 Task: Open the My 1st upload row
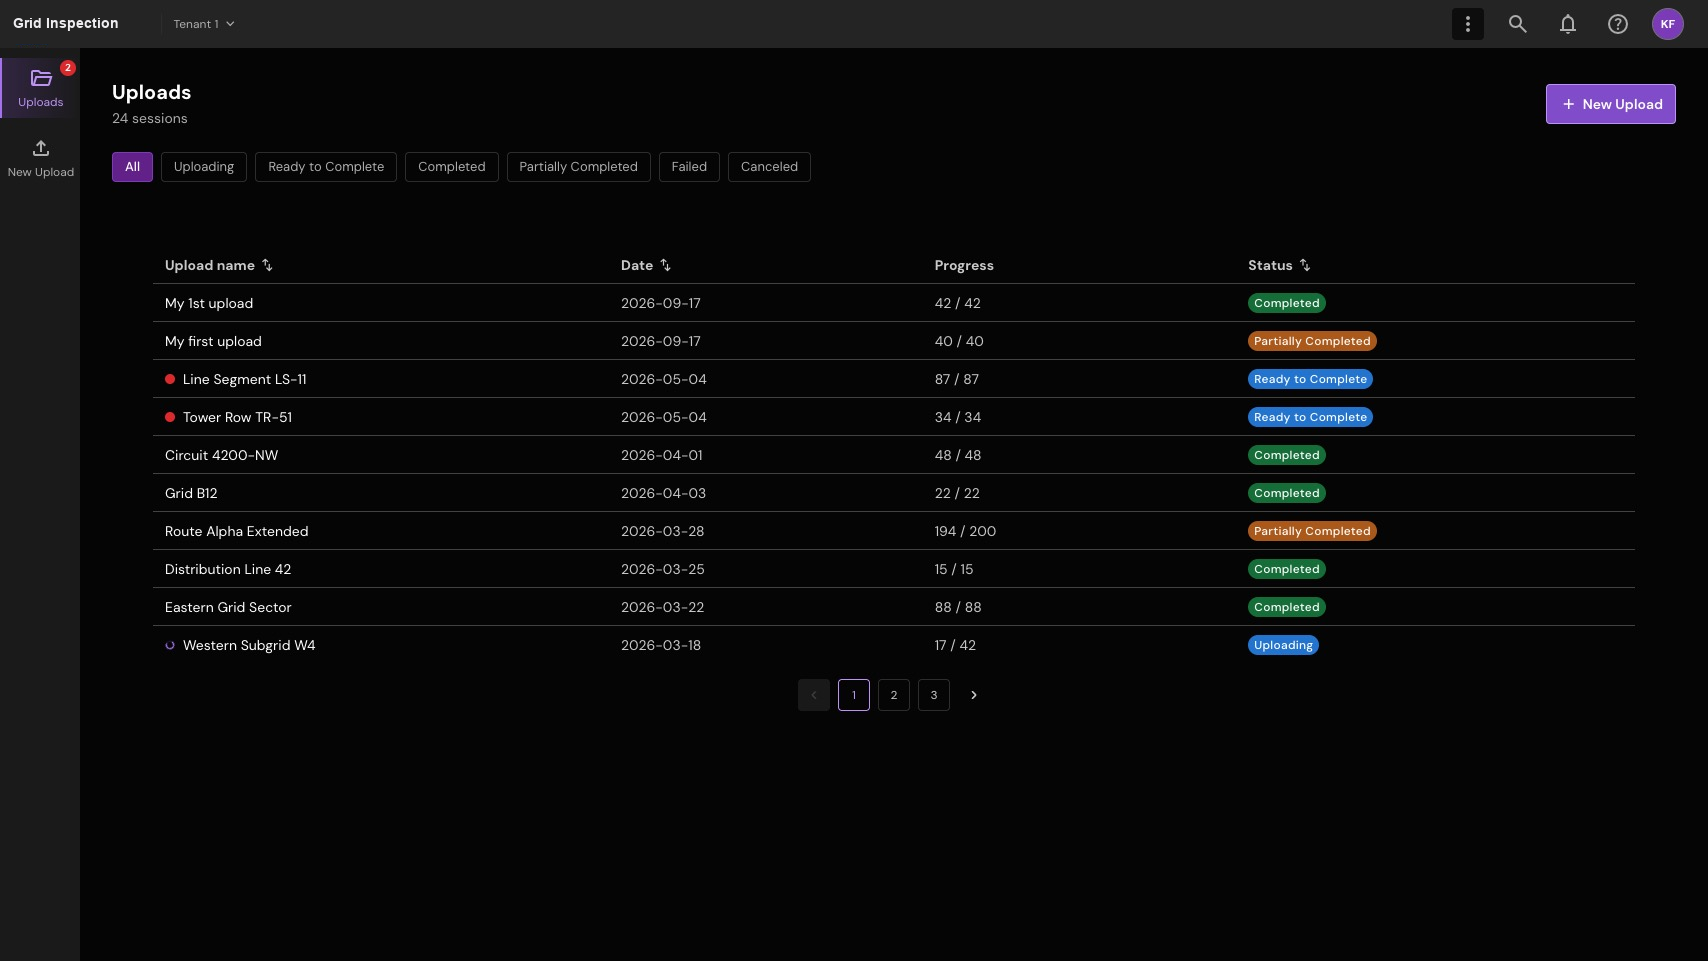(893, 303)
